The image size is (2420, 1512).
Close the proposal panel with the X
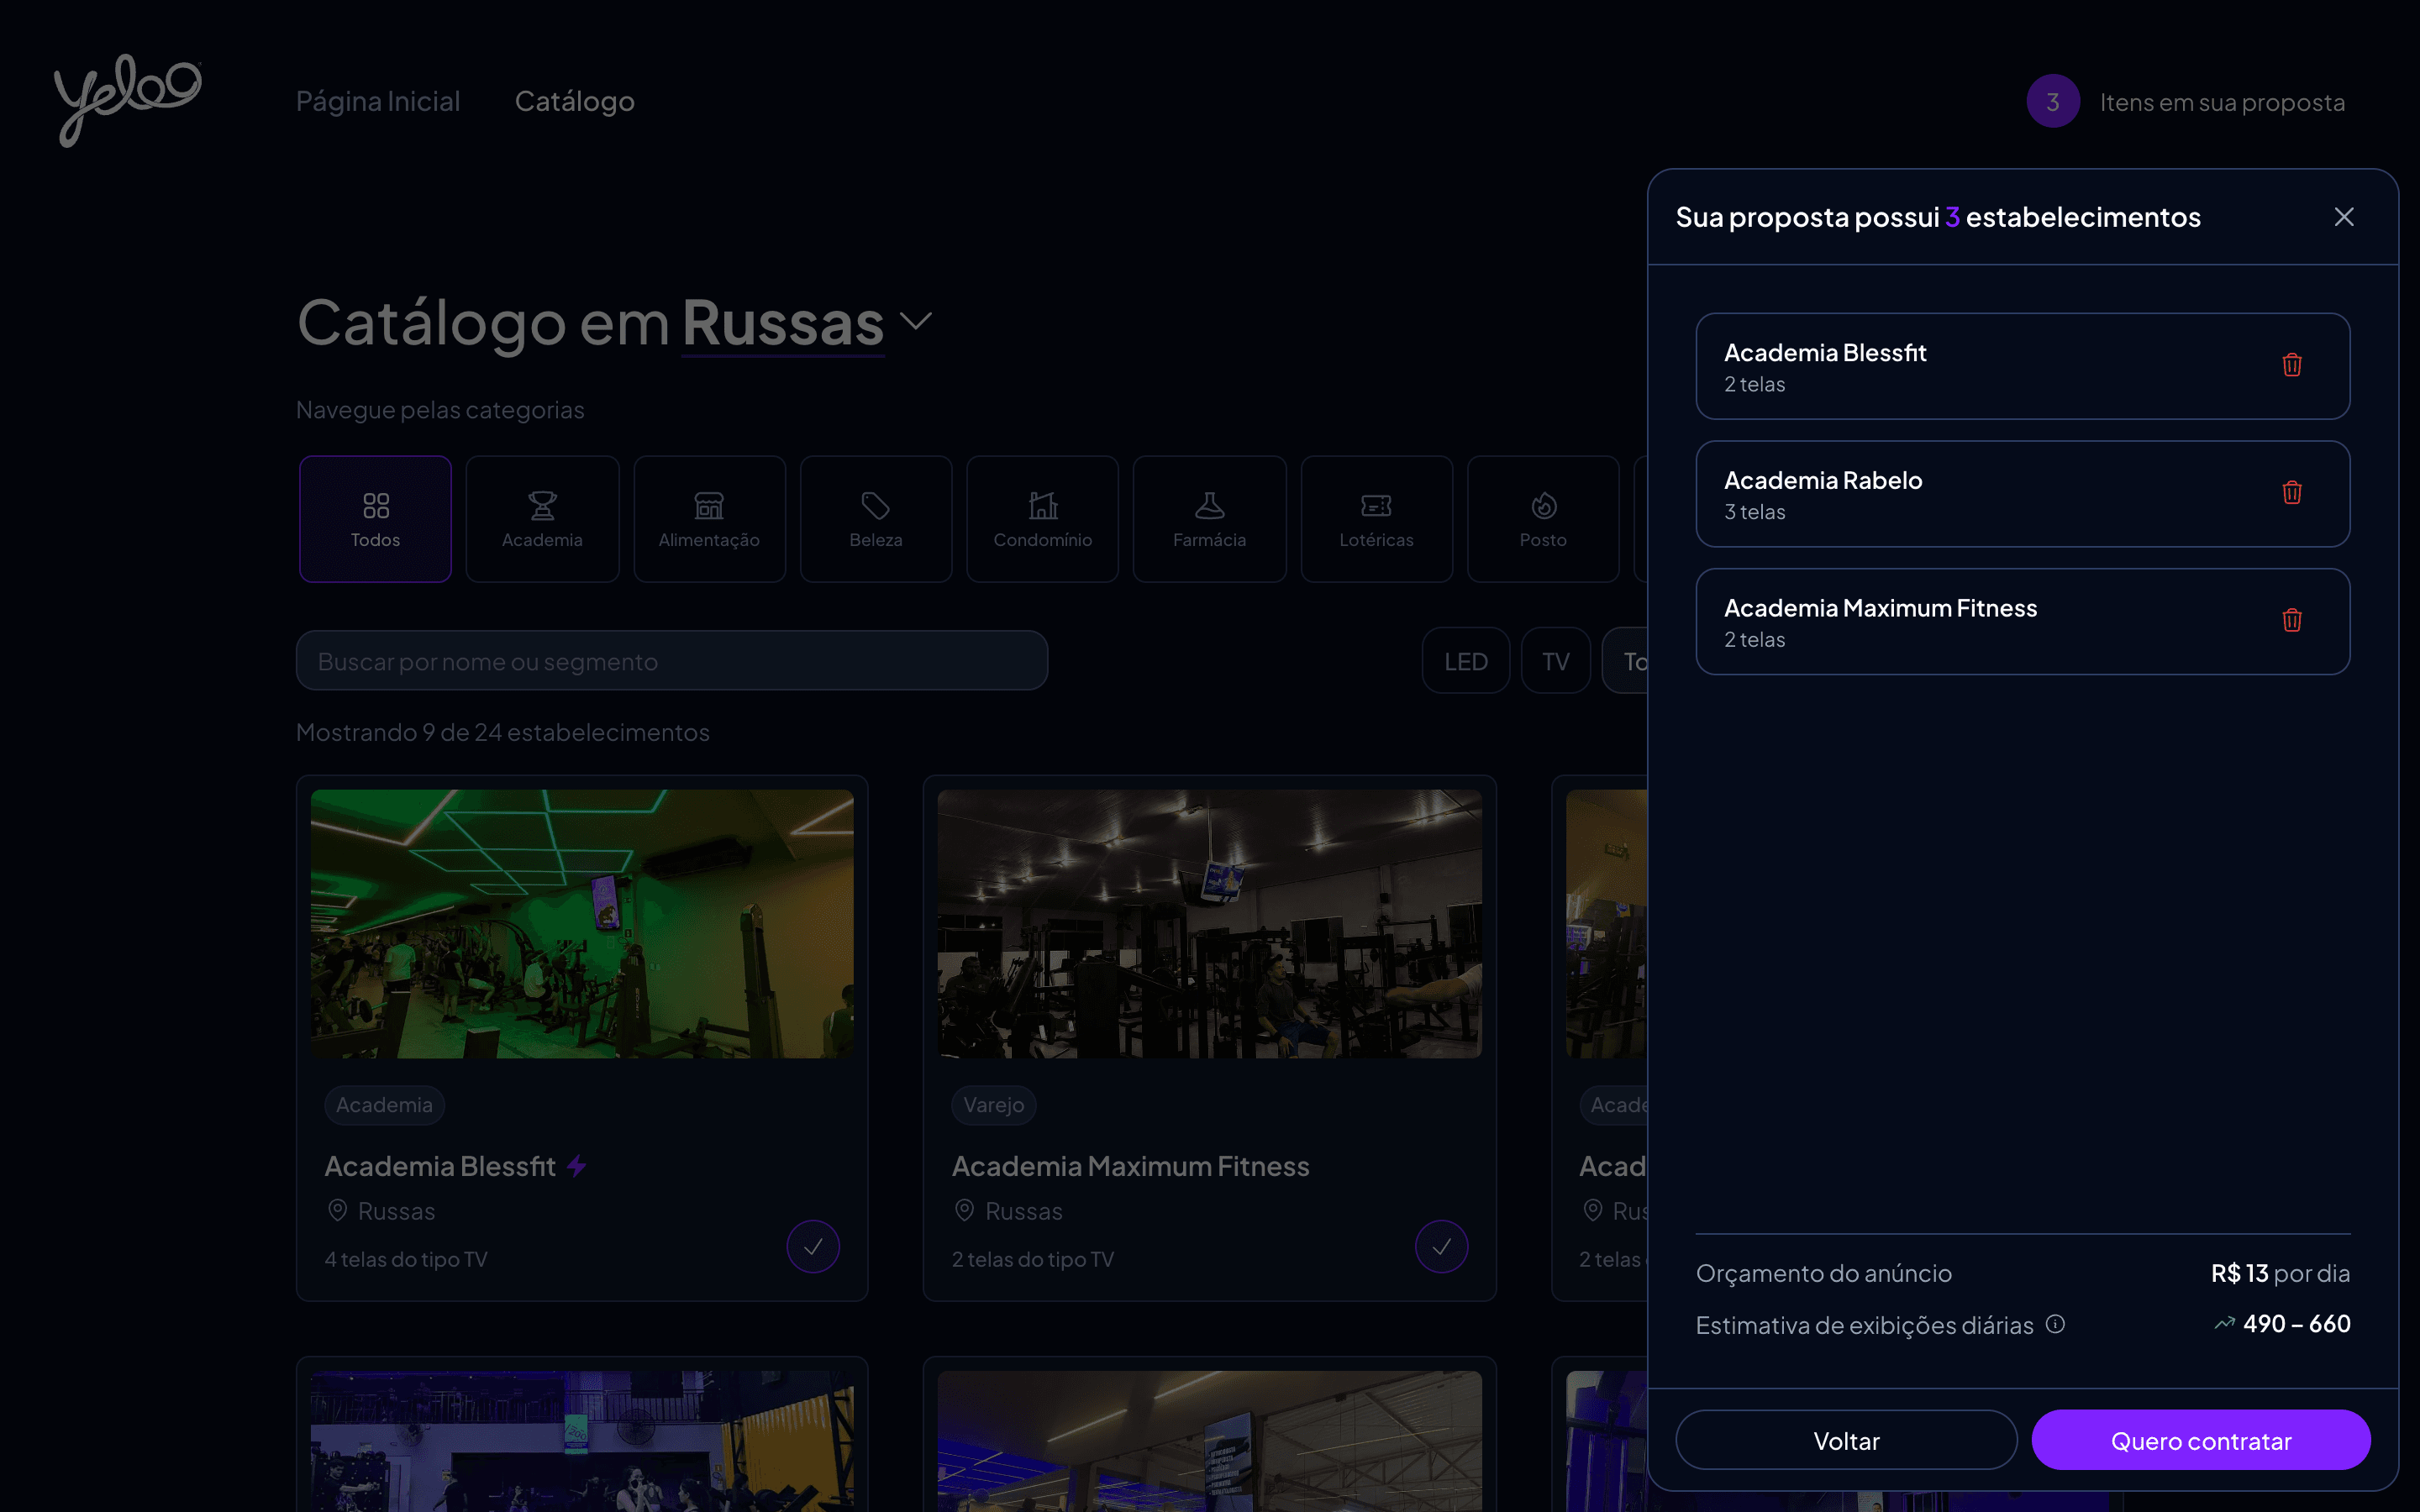click(2344, 217)
